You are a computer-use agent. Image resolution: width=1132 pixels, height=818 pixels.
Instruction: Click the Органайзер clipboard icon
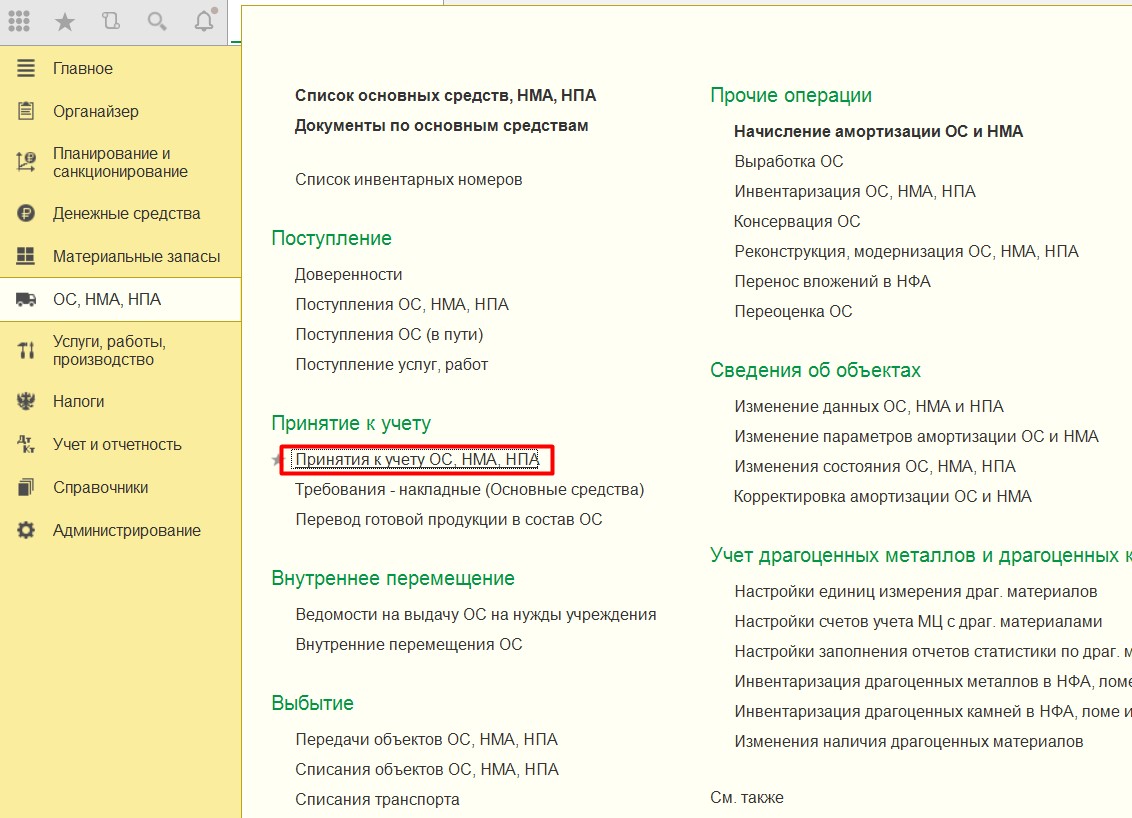(x=26, y=111)
